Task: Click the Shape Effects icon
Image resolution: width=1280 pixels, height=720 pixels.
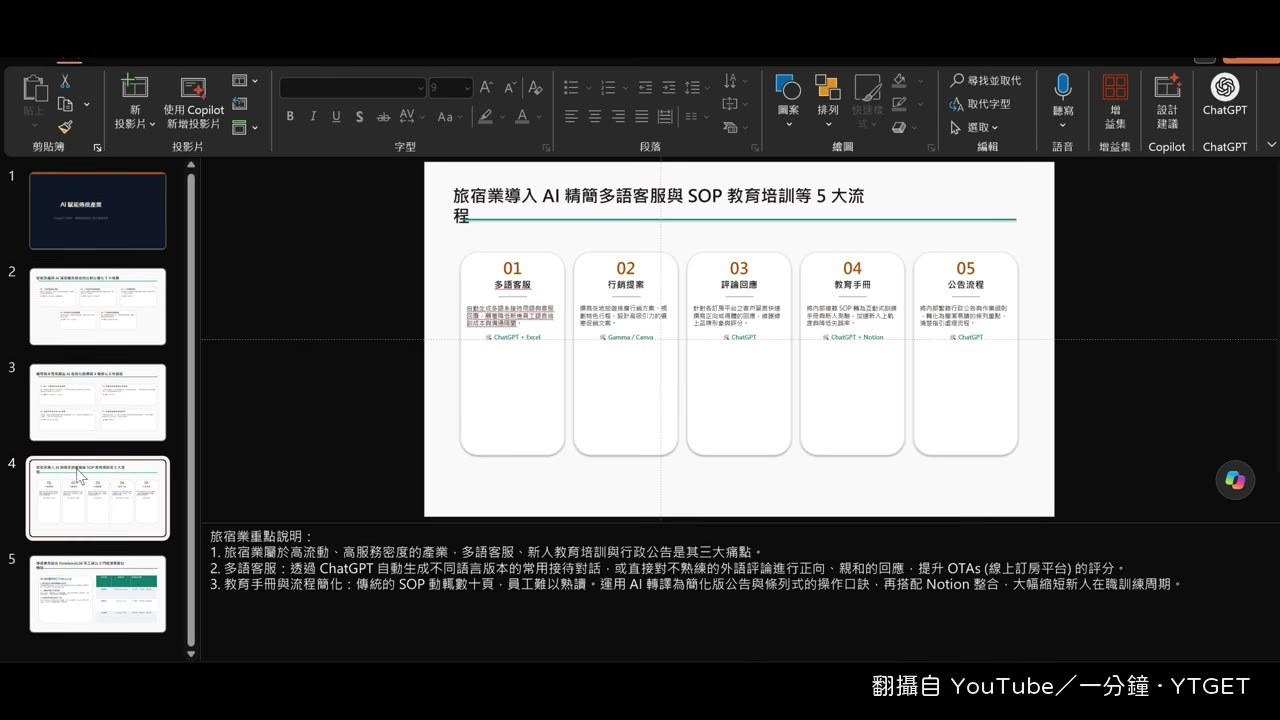Action: click(x=899, y=128)
